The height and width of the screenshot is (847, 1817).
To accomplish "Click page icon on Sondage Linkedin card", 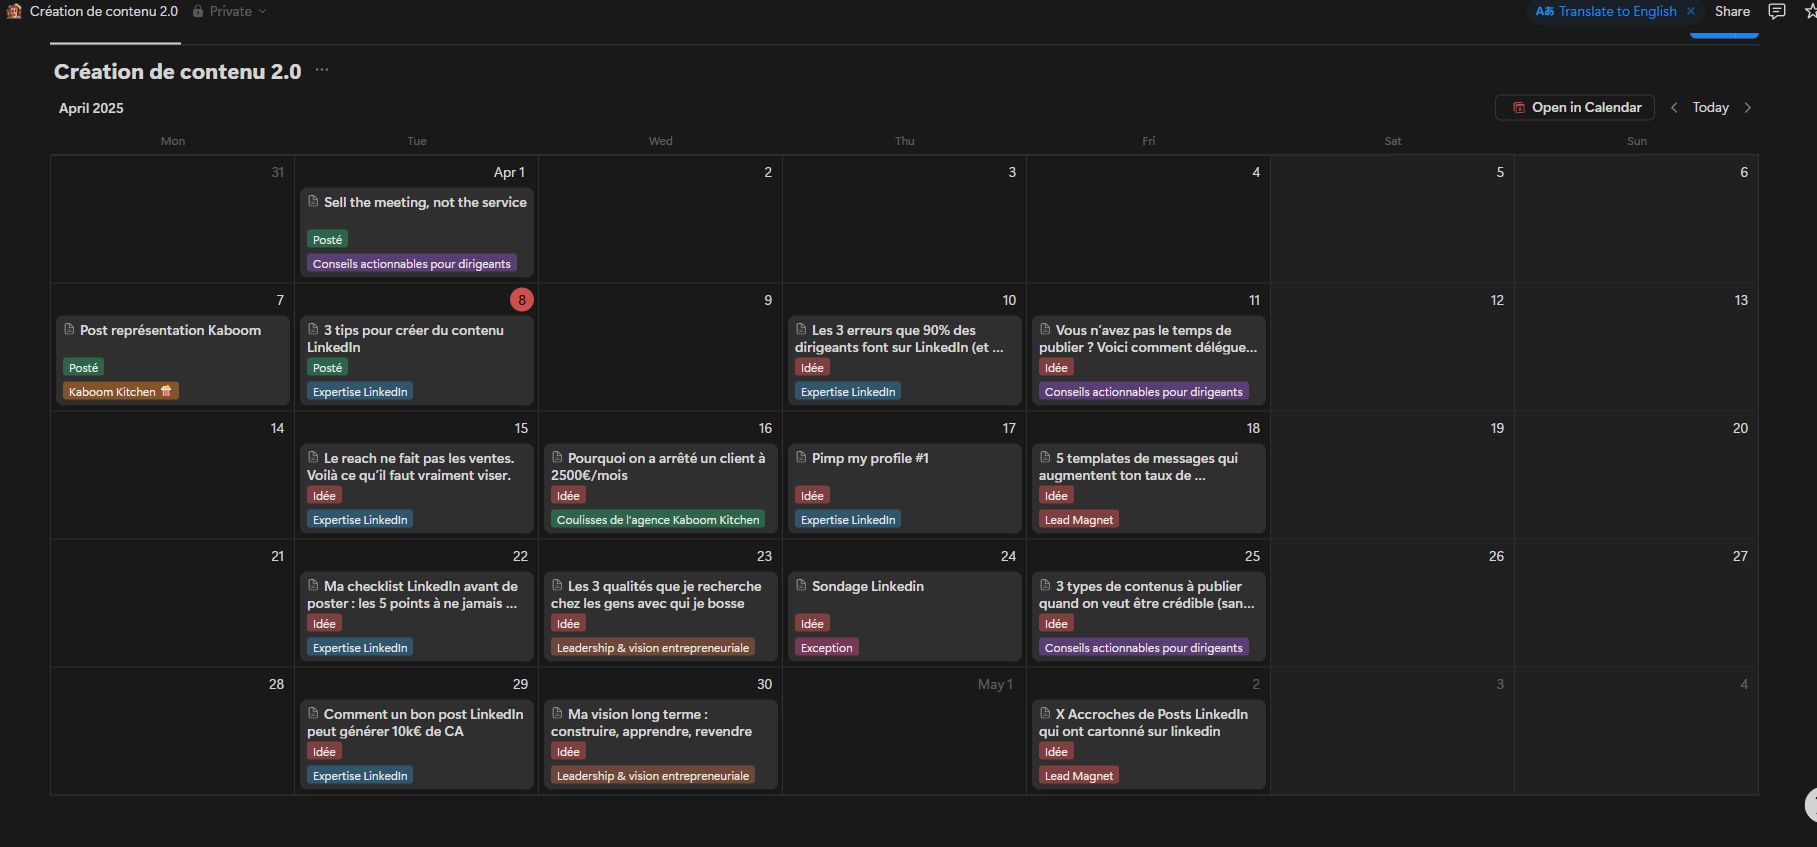I will [801, 585].
